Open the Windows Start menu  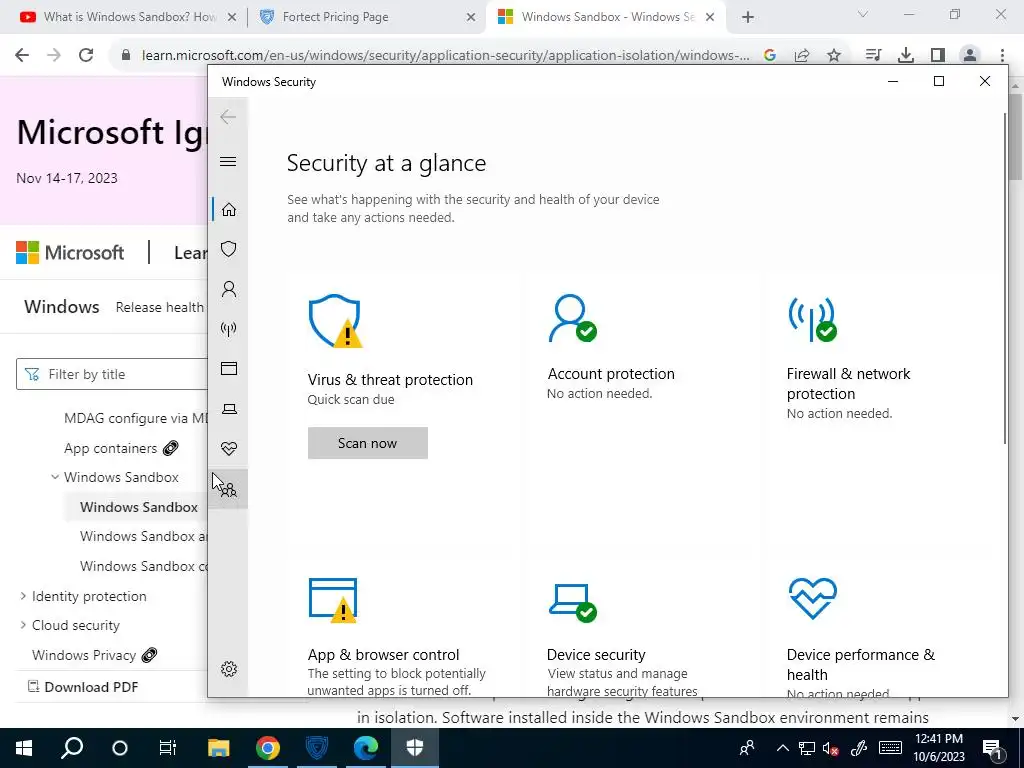pos(24,747)
